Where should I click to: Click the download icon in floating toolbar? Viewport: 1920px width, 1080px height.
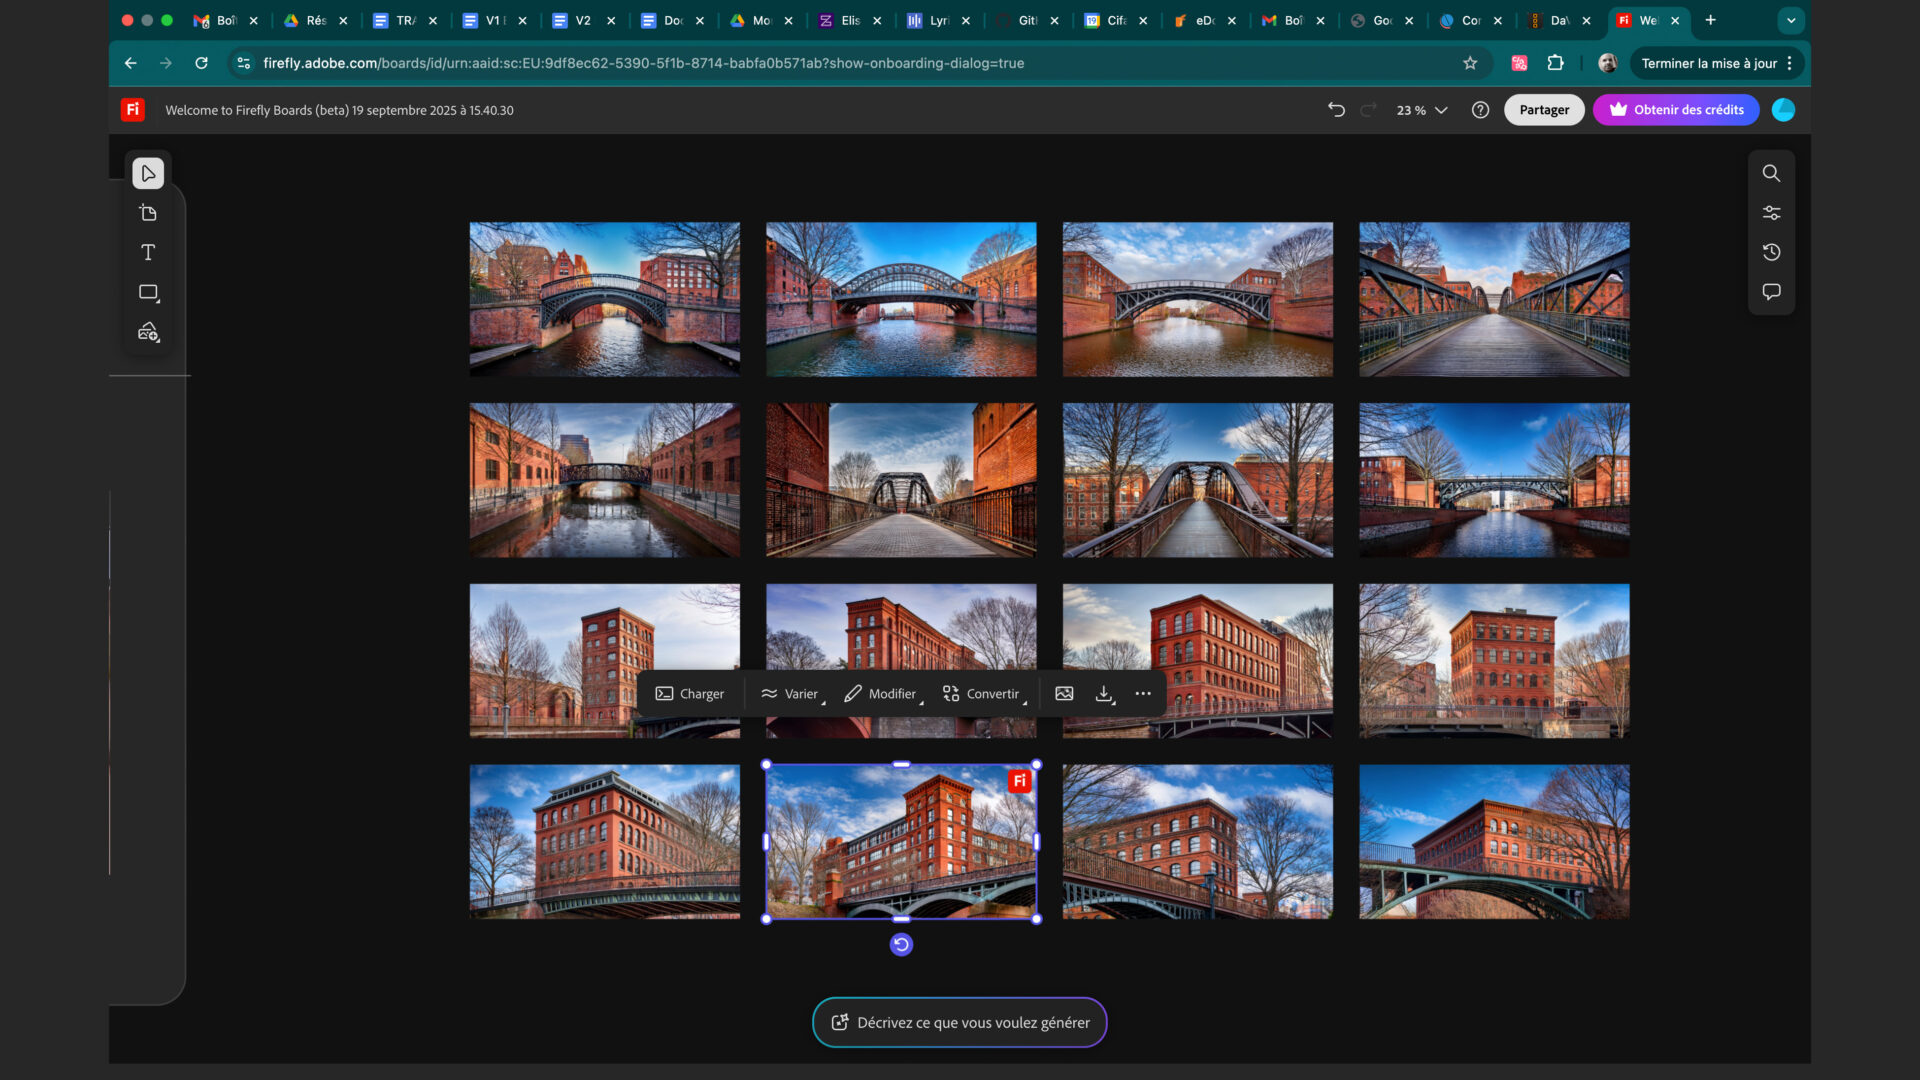[x=1104, y=694]
